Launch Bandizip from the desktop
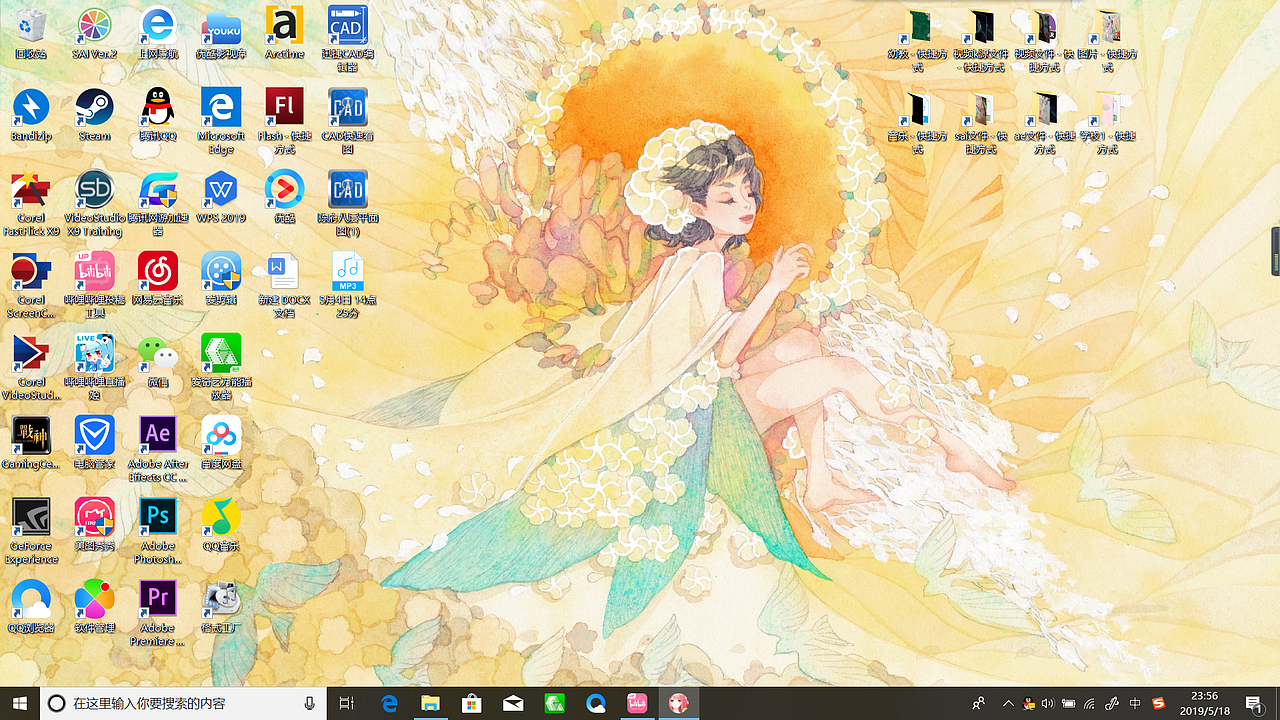The height and width of the screenshot is (720, 1280). pyautogui.click(x=31, y=115)
